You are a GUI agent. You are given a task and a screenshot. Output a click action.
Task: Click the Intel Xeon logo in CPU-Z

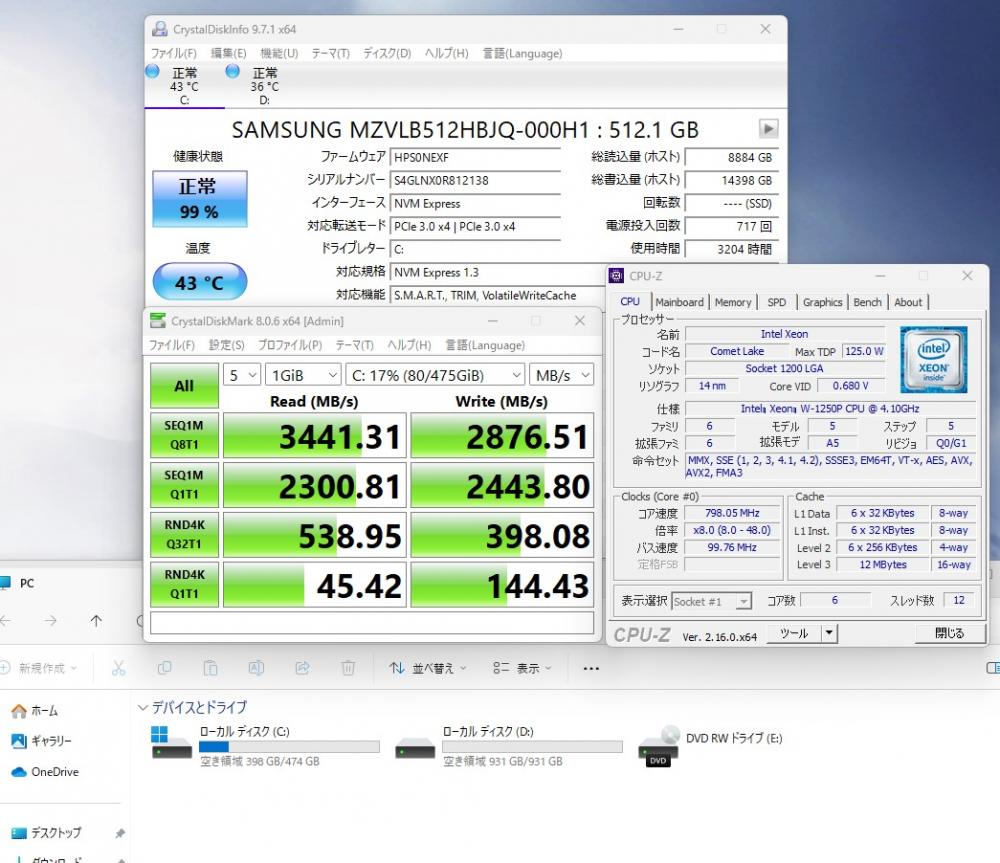tap(934, 359)
